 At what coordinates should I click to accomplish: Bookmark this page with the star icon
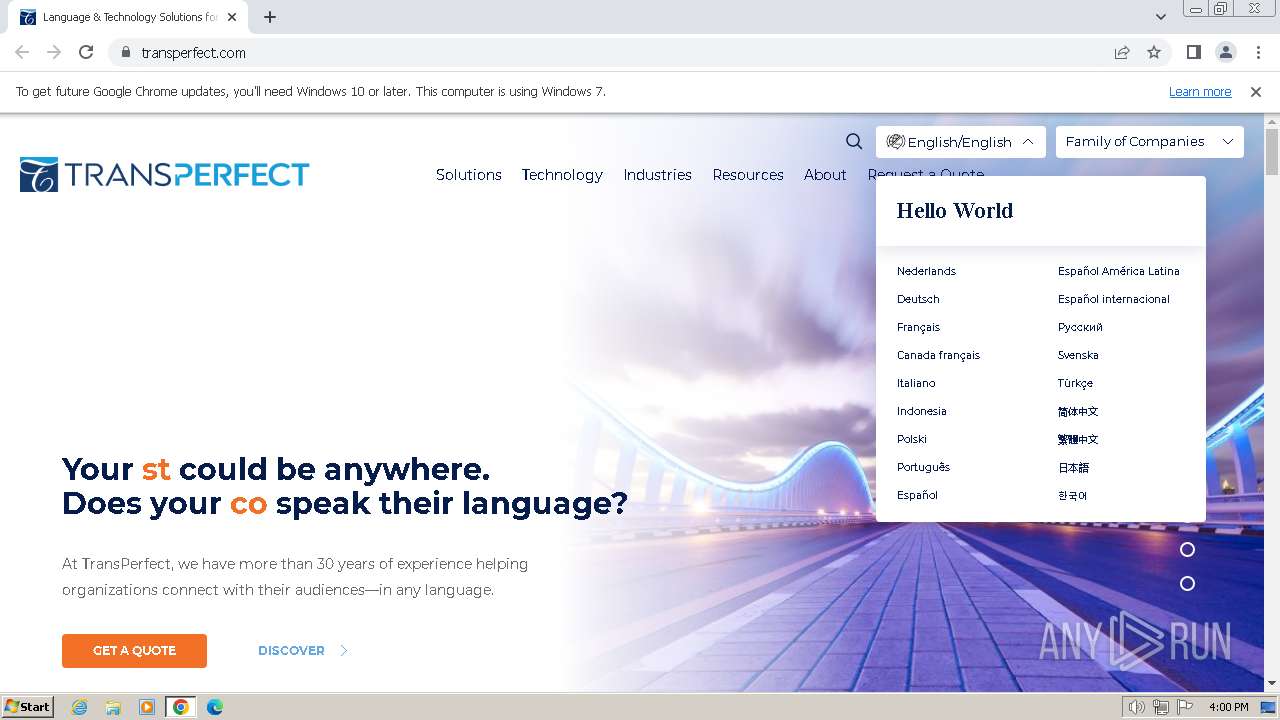pyautogui.click(x=1154, y=52)
